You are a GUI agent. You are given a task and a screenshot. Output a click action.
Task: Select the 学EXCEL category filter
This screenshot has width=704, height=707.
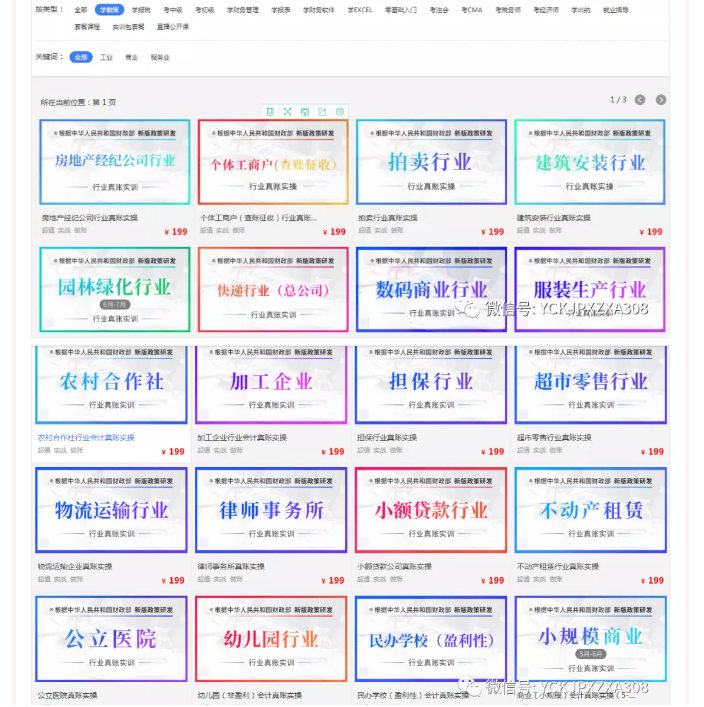360,10
